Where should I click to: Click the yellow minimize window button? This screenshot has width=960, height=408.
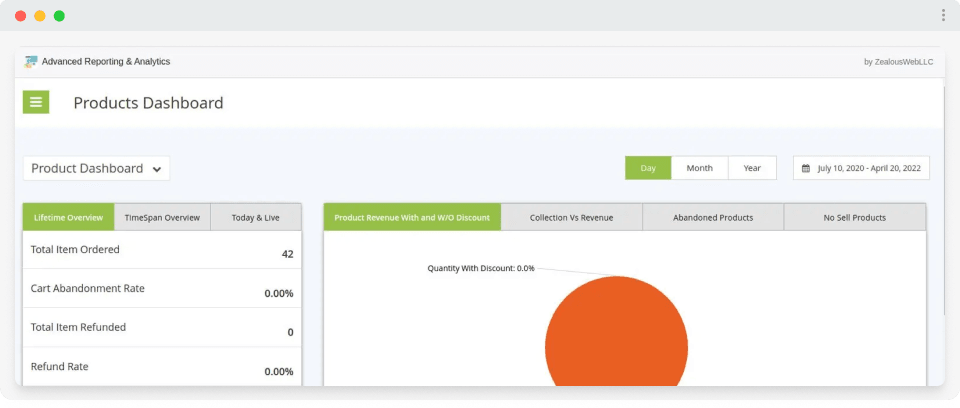coord(40,16)
